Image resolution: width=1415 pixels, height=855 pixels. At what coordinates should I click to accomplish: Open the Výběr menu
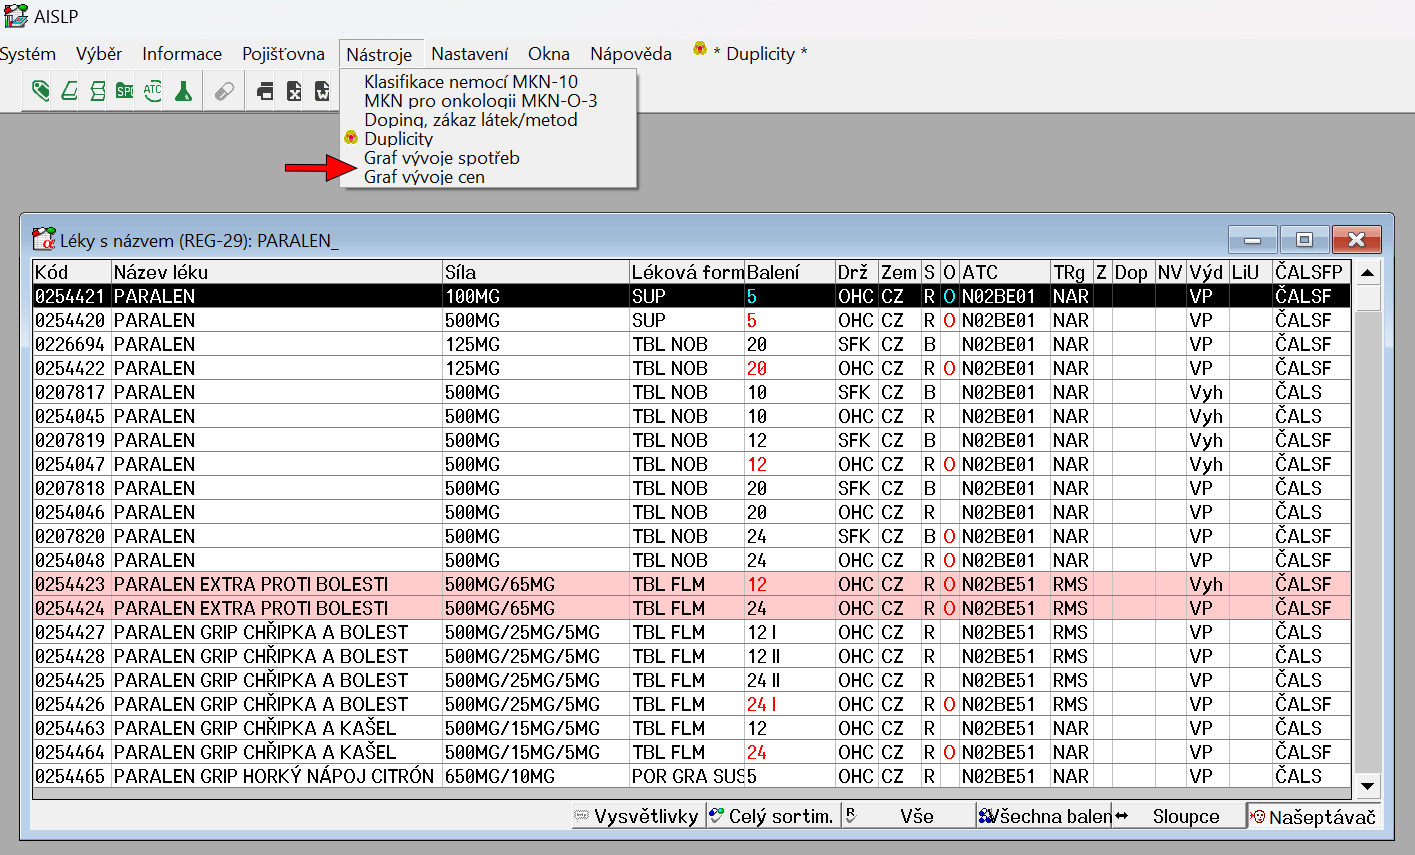[x=99, y=54]
